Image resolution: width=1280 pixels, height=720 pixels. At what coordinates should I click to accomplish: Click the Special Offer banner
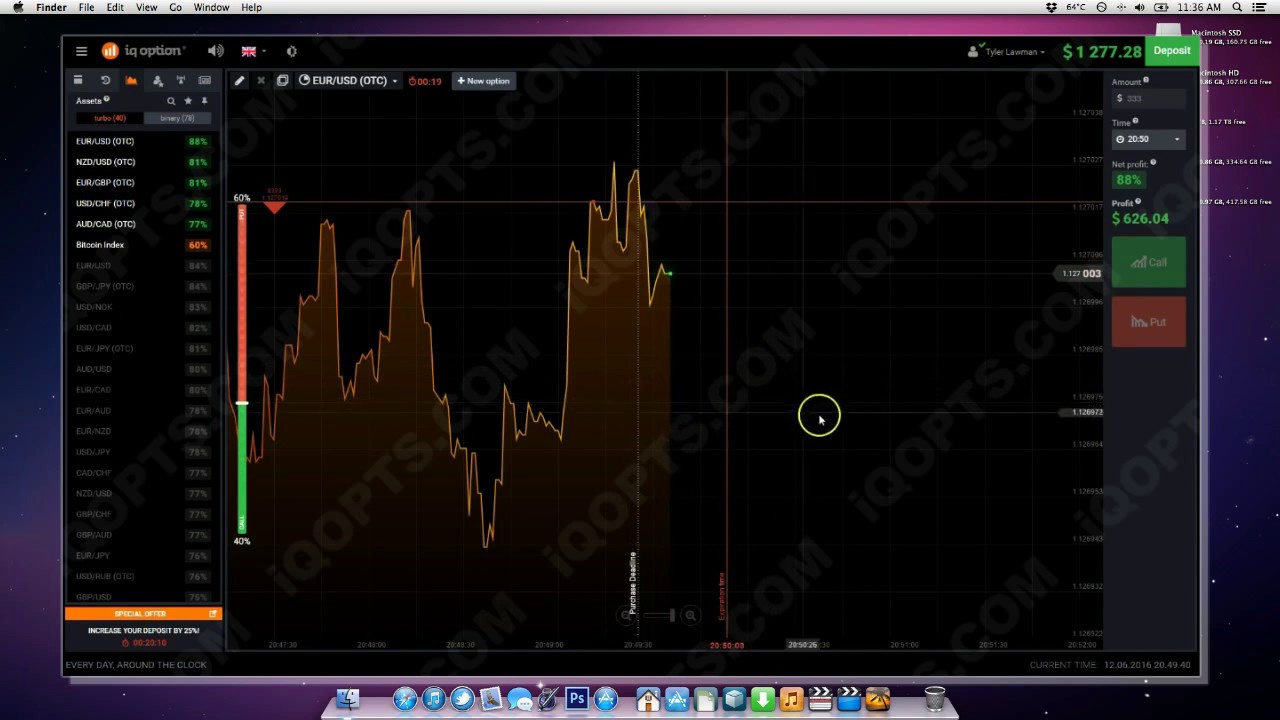tap(144, 614)
